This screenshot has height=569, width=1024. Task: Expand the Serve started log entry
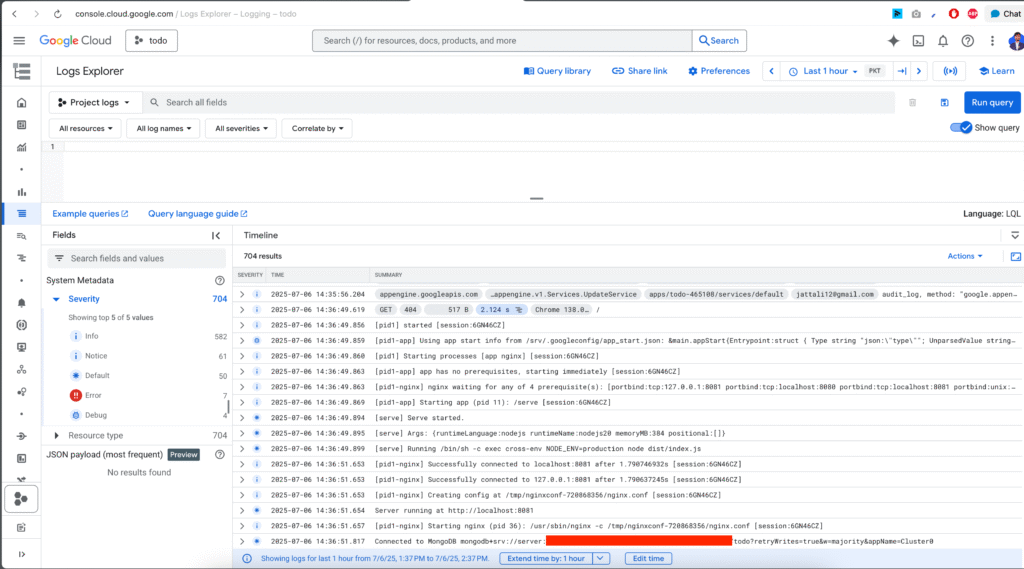click(242, 418)
